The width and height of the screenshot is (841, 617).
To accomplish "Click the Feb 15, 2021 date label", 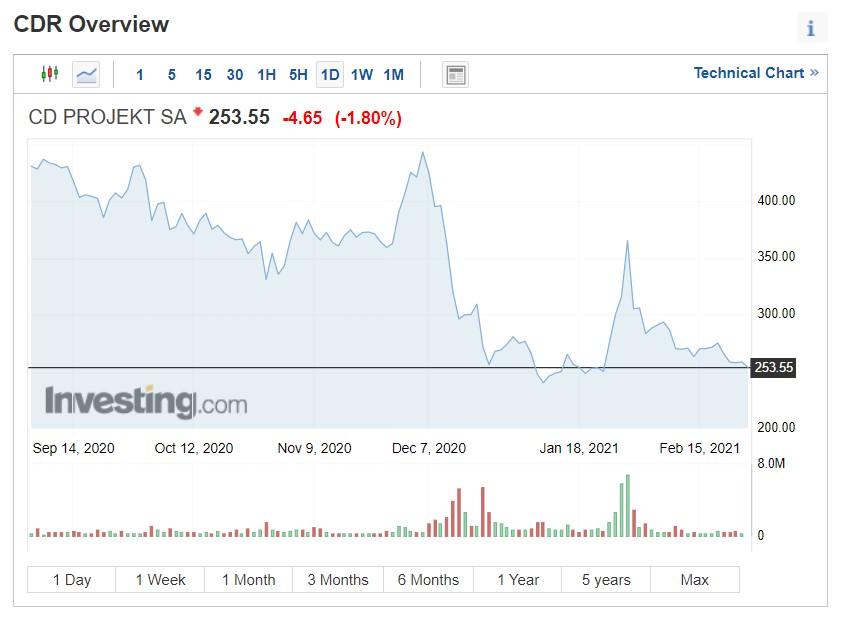I will pyautogui.click(x=699, y=448).
